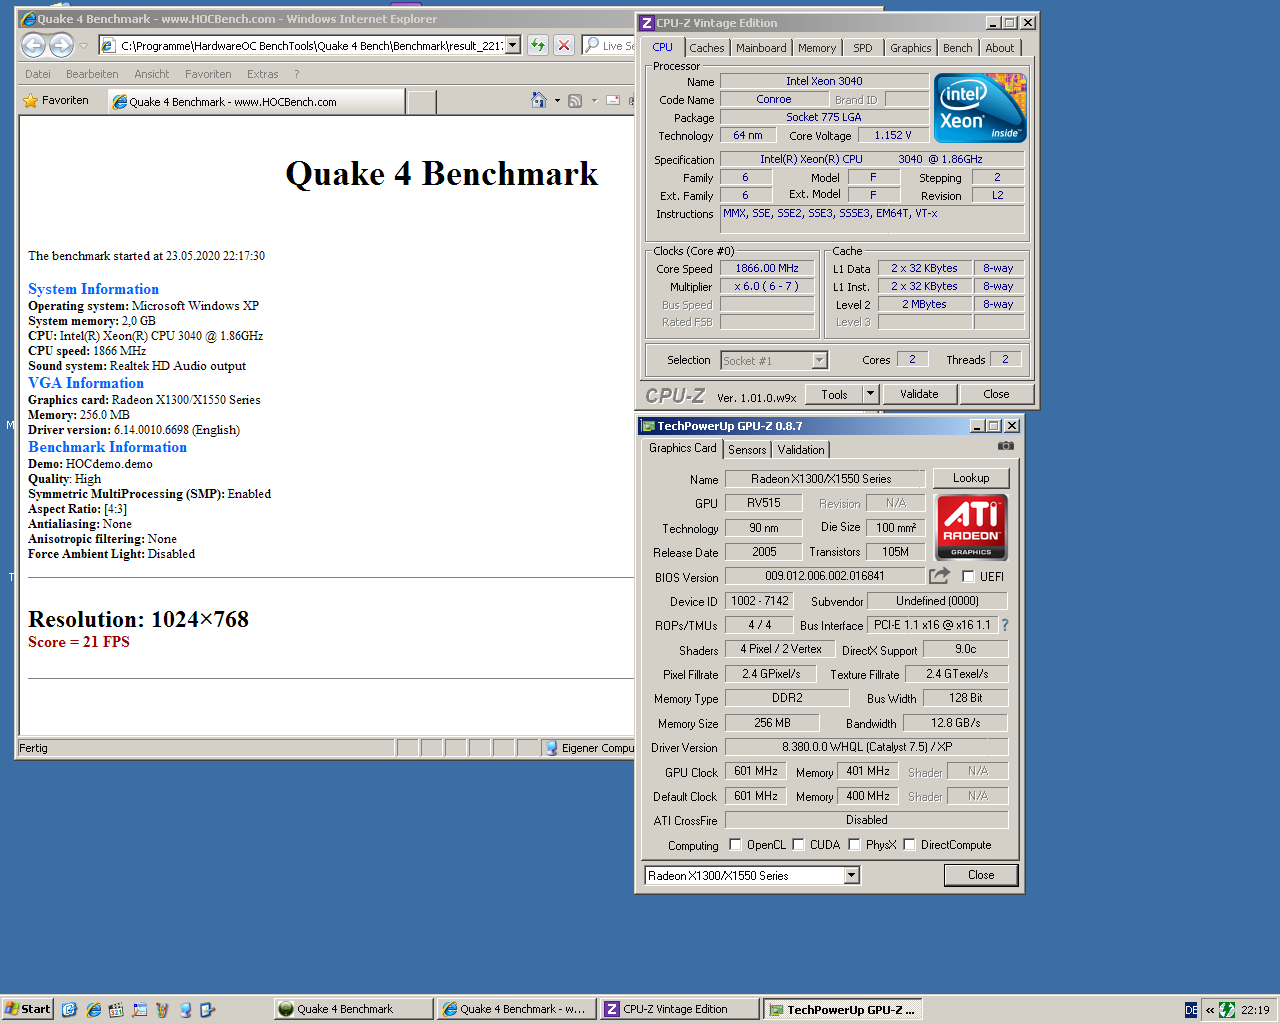
Task: Click the Quake 4 Benchmark IE tab
Action: pos(256,101)
